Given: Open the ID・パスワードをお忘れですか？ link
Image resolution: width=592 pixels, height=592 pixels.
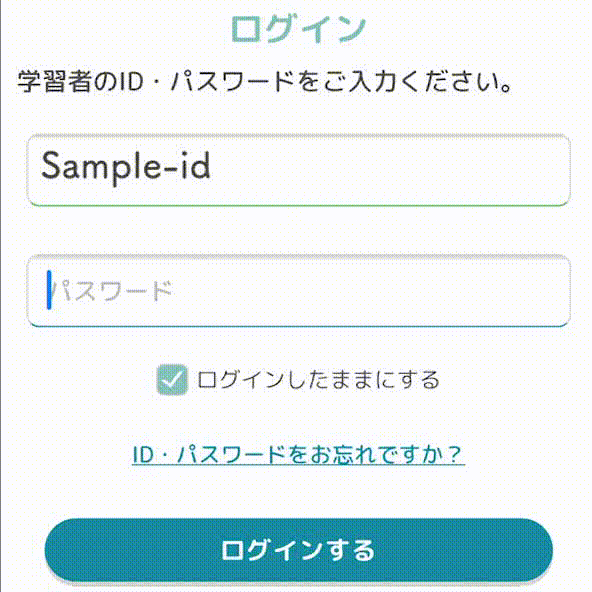Looking at the screenshot, I should (x=298, y=454).
